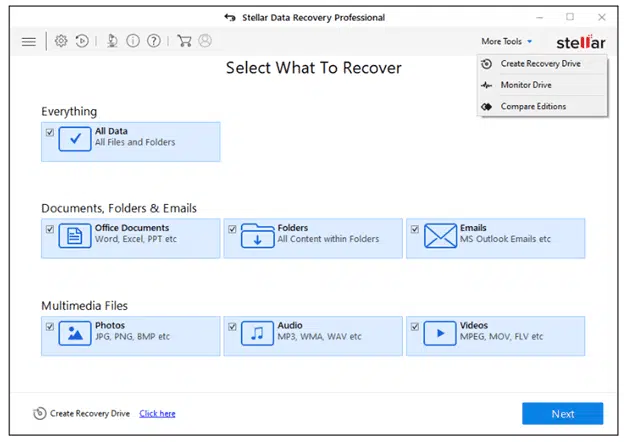Click the Videos tile

pyautogui.click(x=495, y=335)
